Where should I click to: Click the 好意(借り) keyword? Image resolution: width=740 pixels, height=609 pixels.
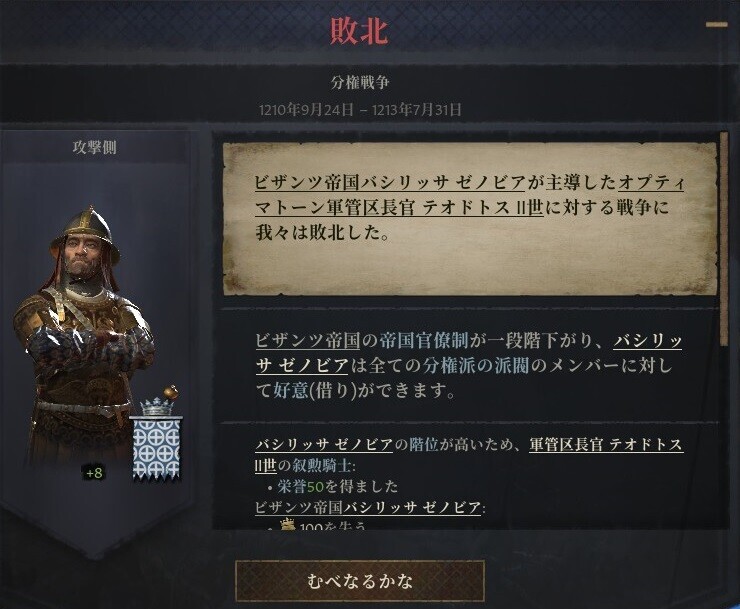point(315,390)
